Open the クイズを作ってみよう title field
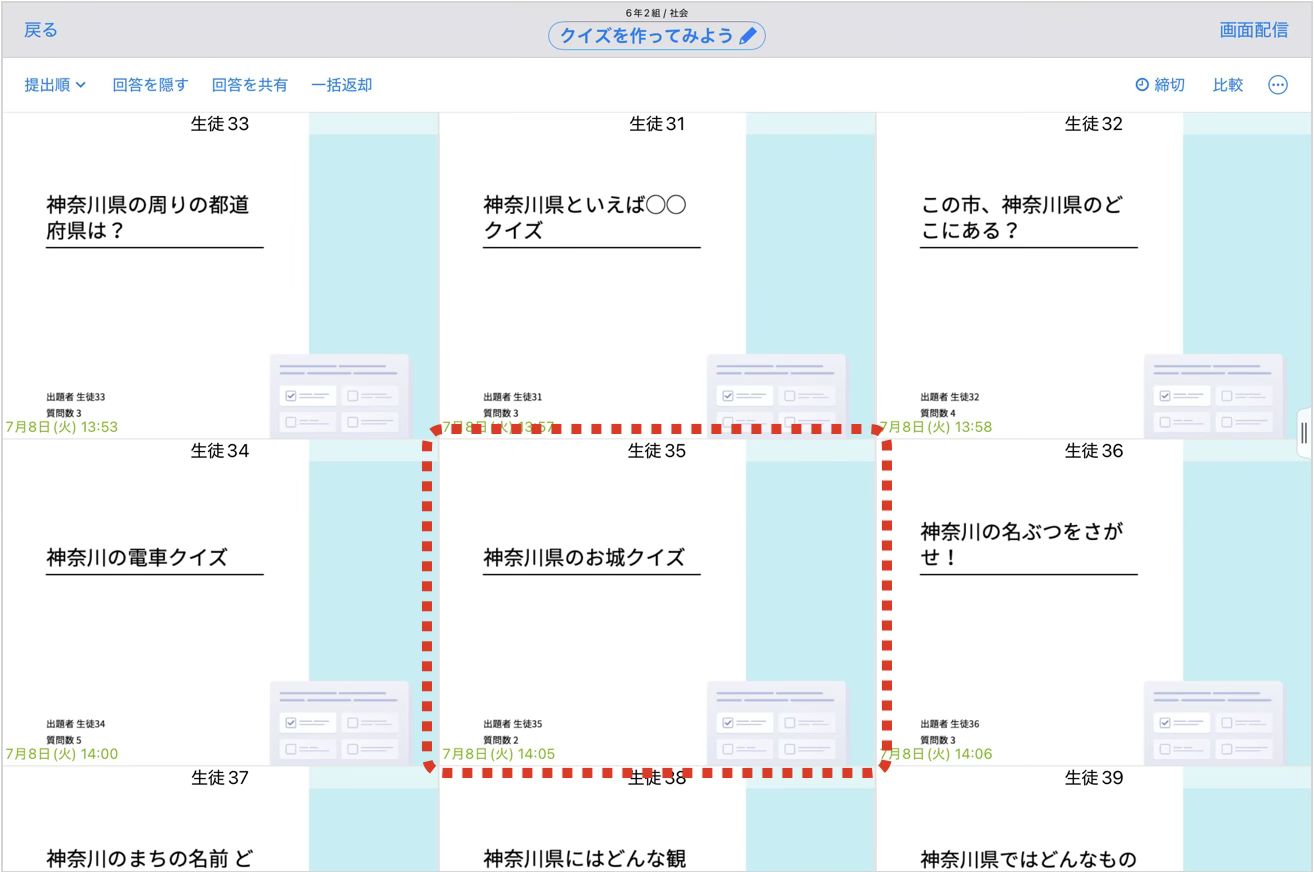This screenshot has width=1314, height=872. pos(657,36)
